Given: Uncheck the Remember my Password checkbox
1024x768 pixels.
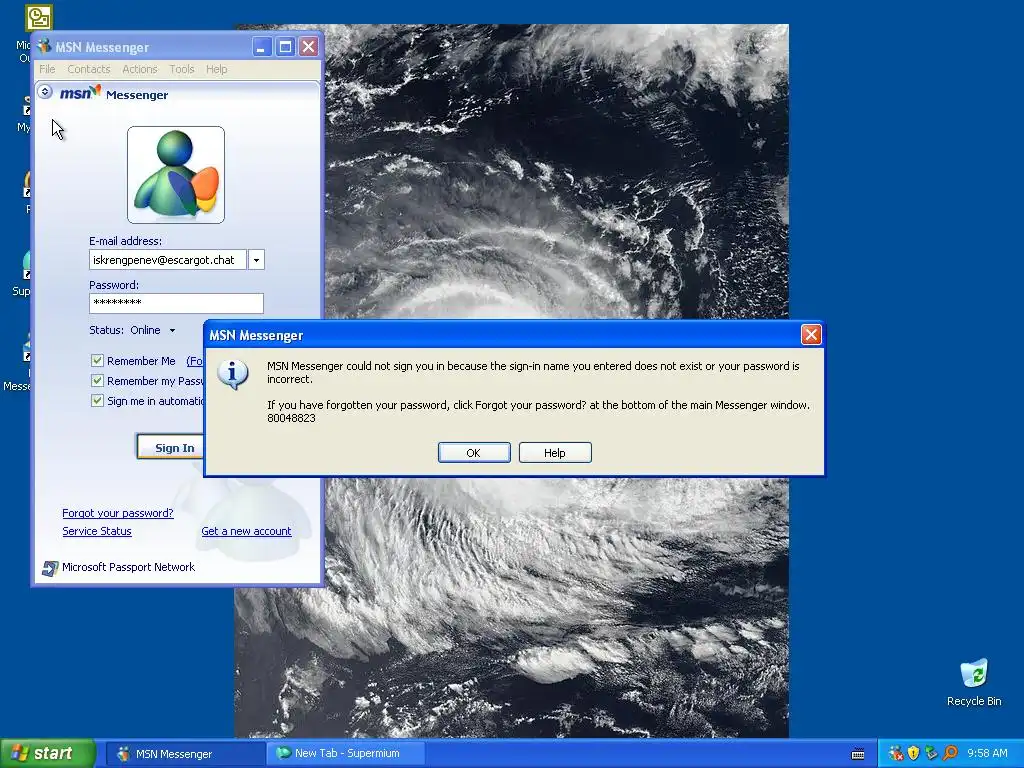Looking at the screenshot, I should (97, 381).
